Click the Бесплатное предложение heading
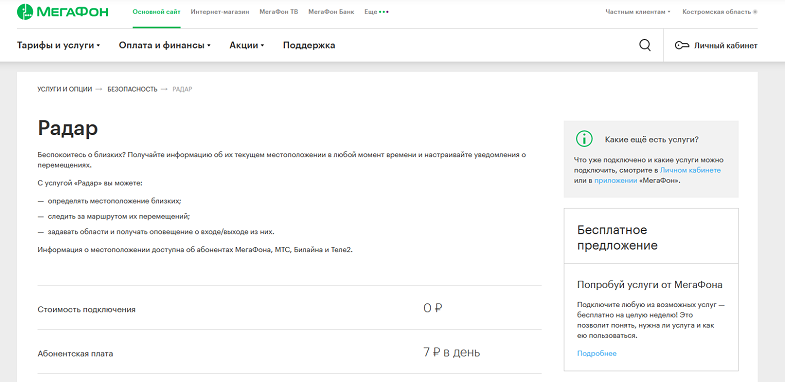 coord(617,238)
